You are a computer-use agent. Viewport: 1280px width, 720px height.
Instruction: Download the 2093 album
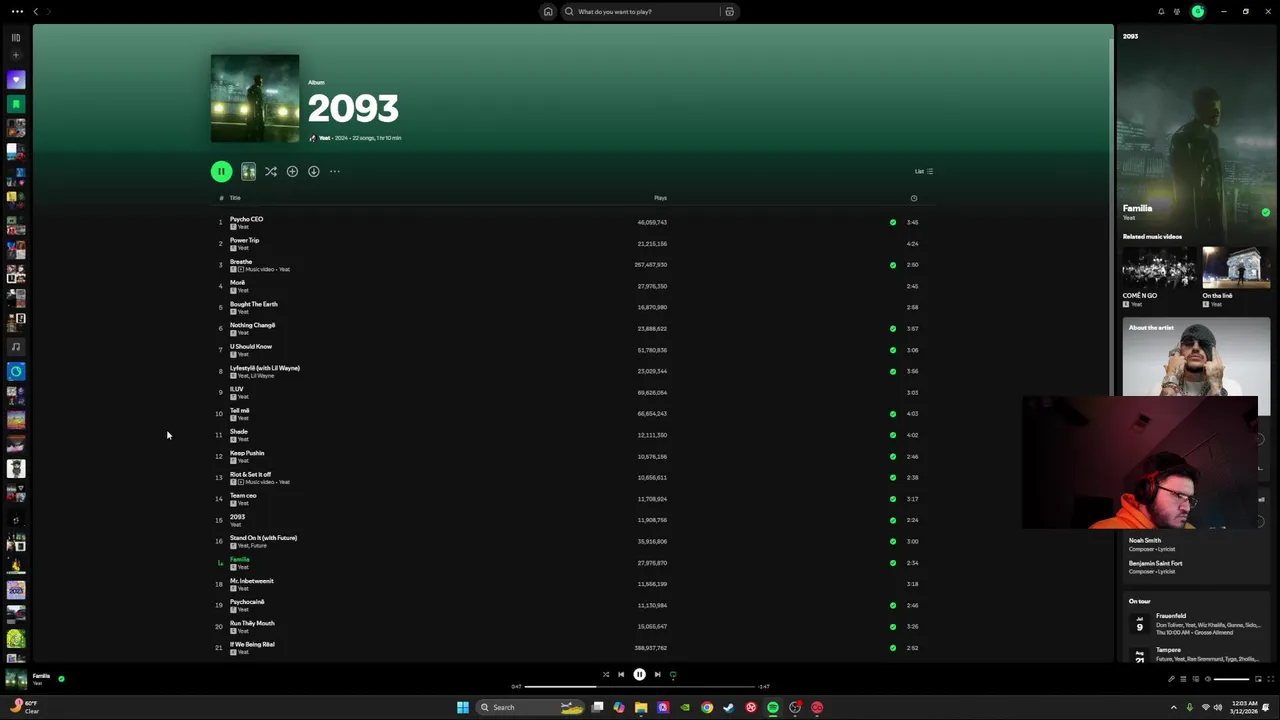pyautogui.click(x=313, y=172)
